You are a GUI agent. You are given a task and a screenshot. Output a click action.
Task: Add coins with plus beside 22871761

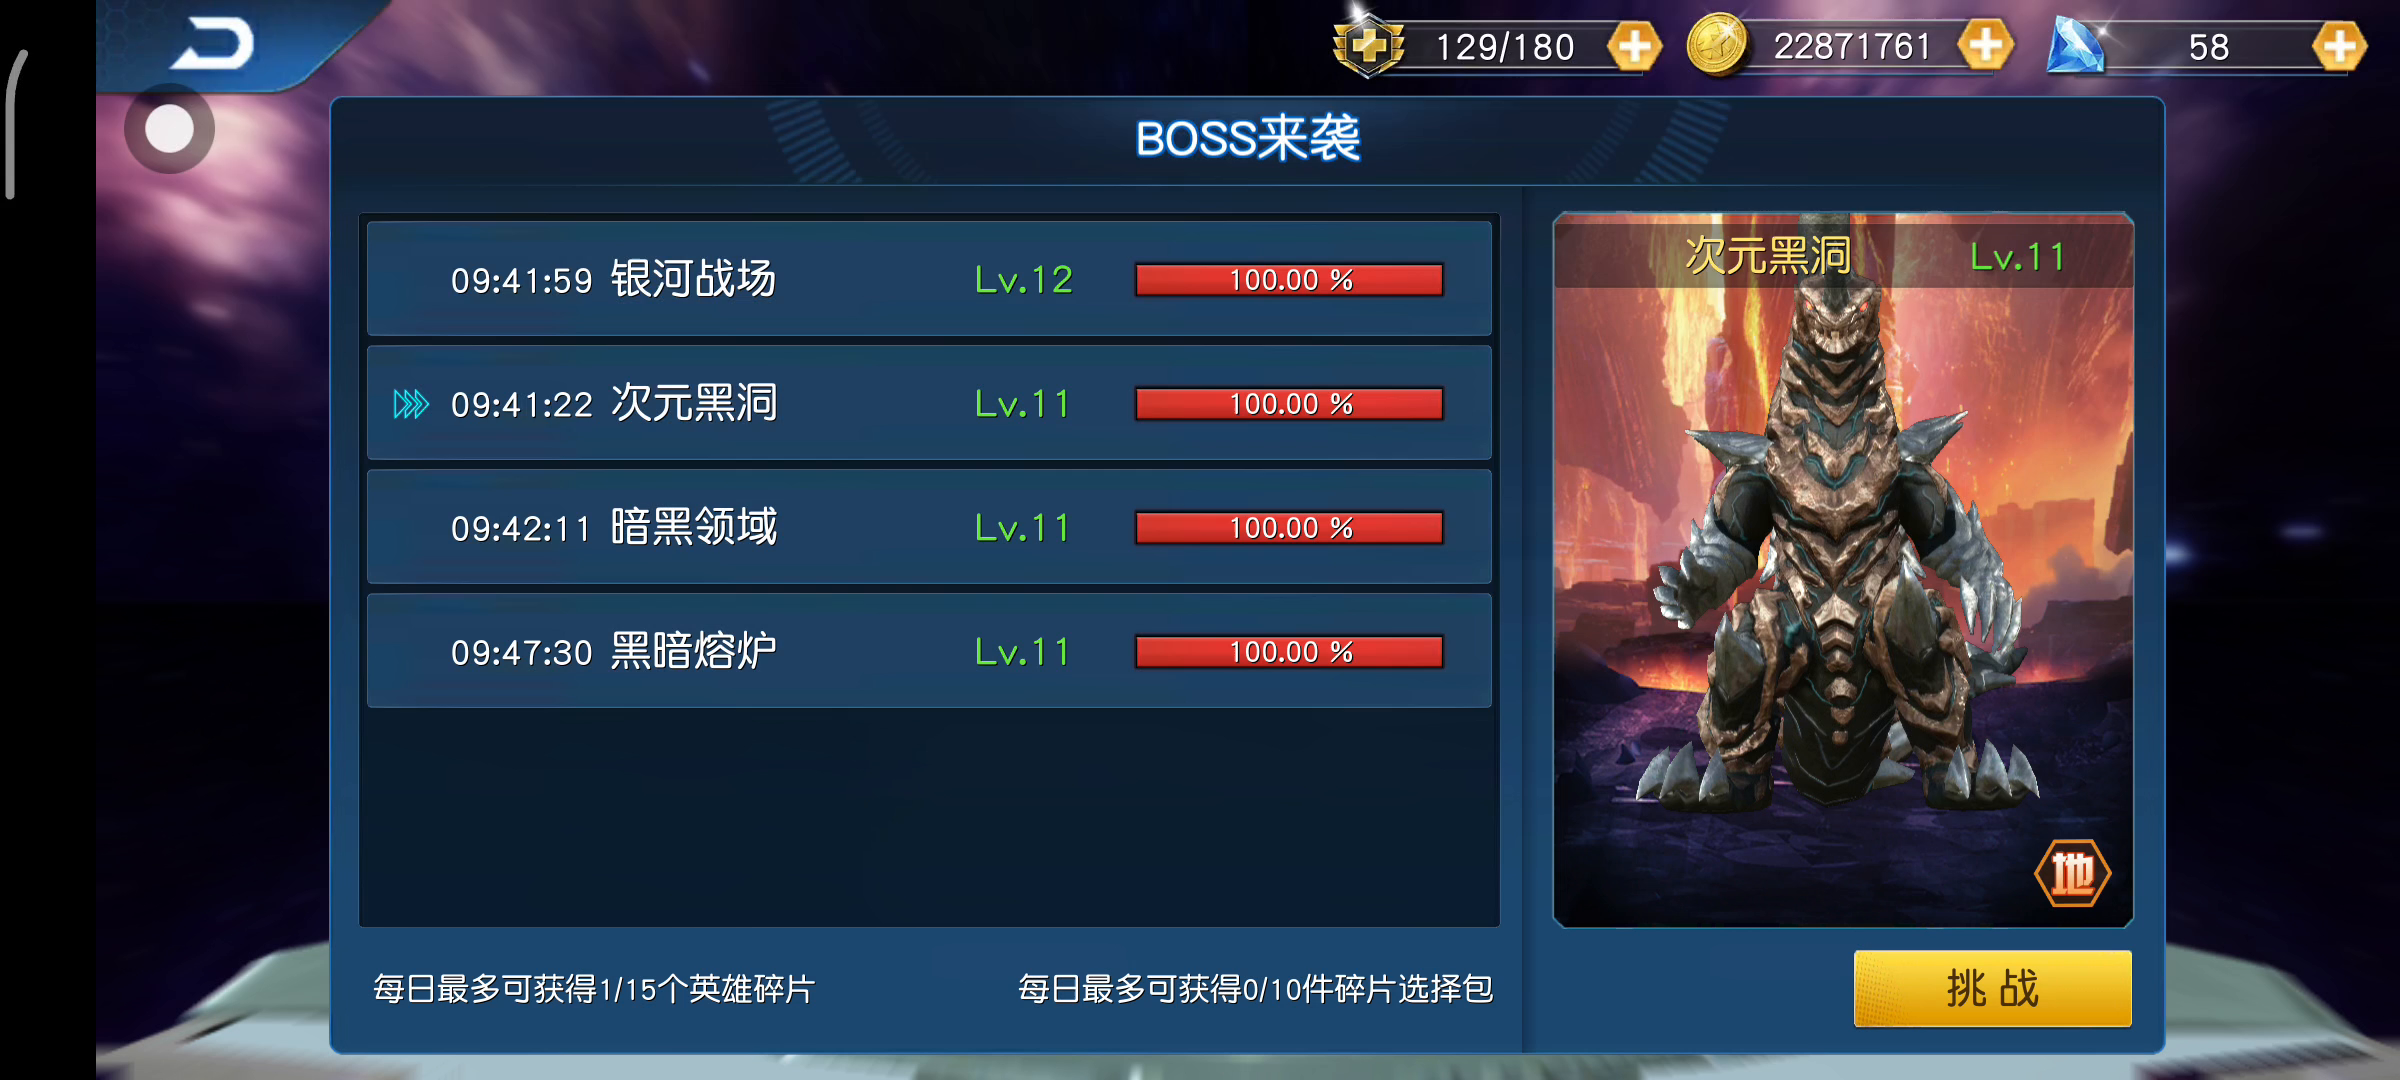[x=1985, y=45]
